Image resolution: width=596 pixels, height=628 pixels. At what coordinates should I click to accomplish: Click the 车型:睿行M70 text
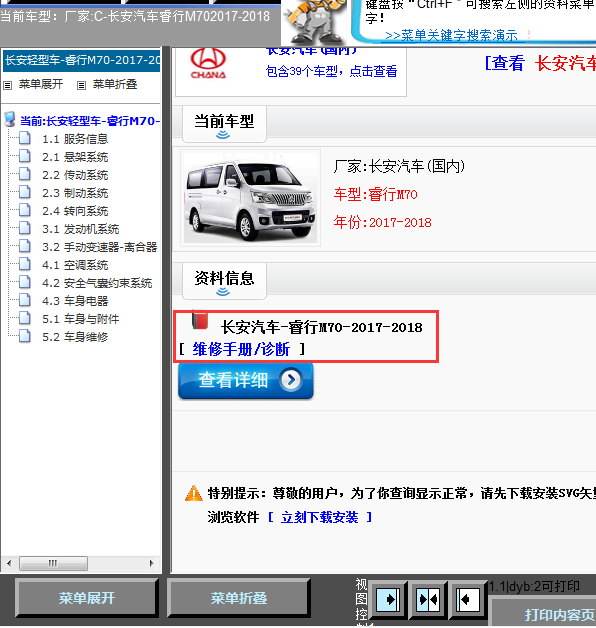pyautogui.click(x=376, y=195)
